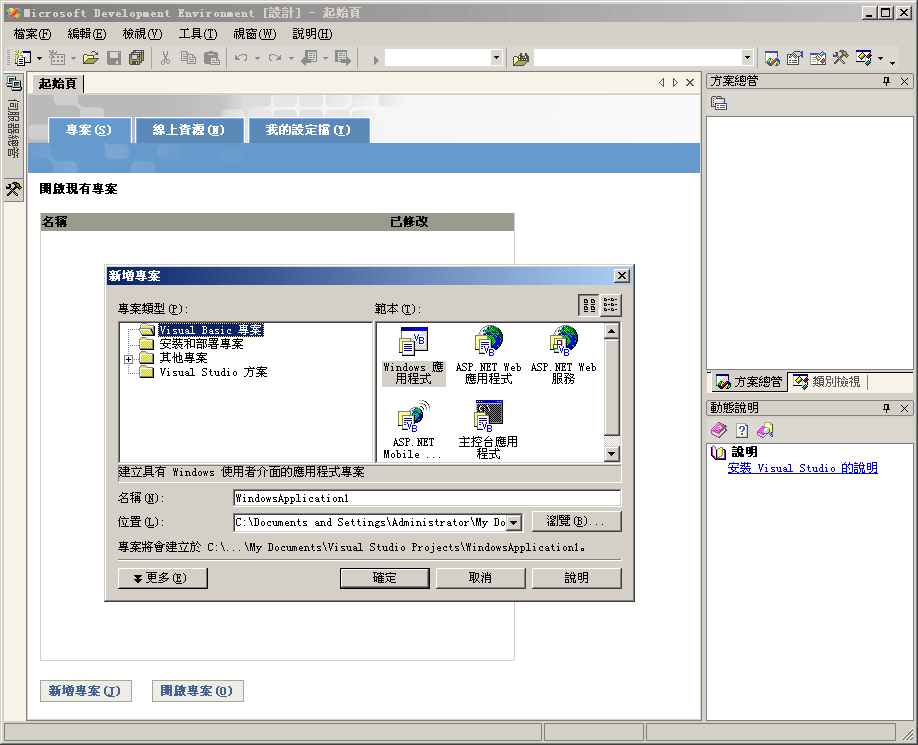Switch templates to small icons view
The width and height of the screenshot is (918, 745).
click(x=610, y=305)
